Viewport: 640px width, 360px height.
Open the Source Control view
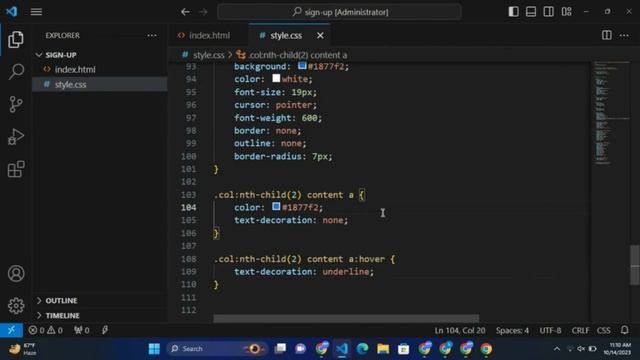(x=16, y=104)
